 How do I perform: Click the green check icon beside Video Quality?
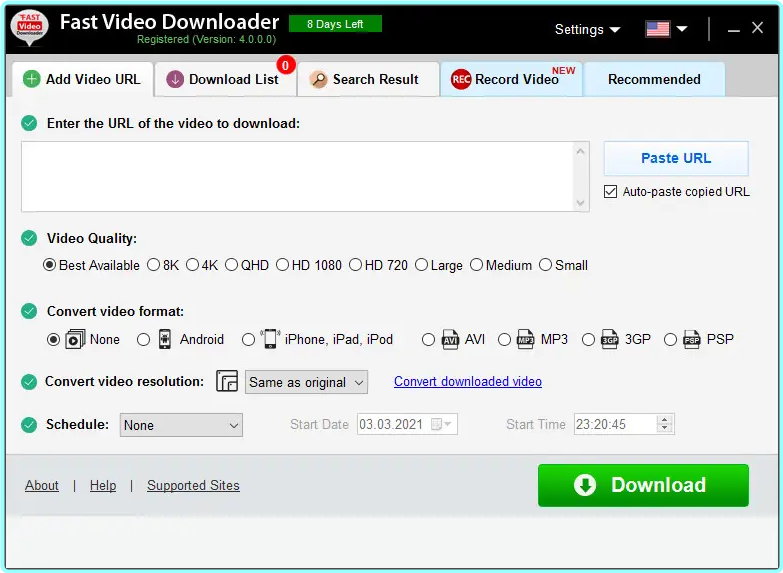29,238
